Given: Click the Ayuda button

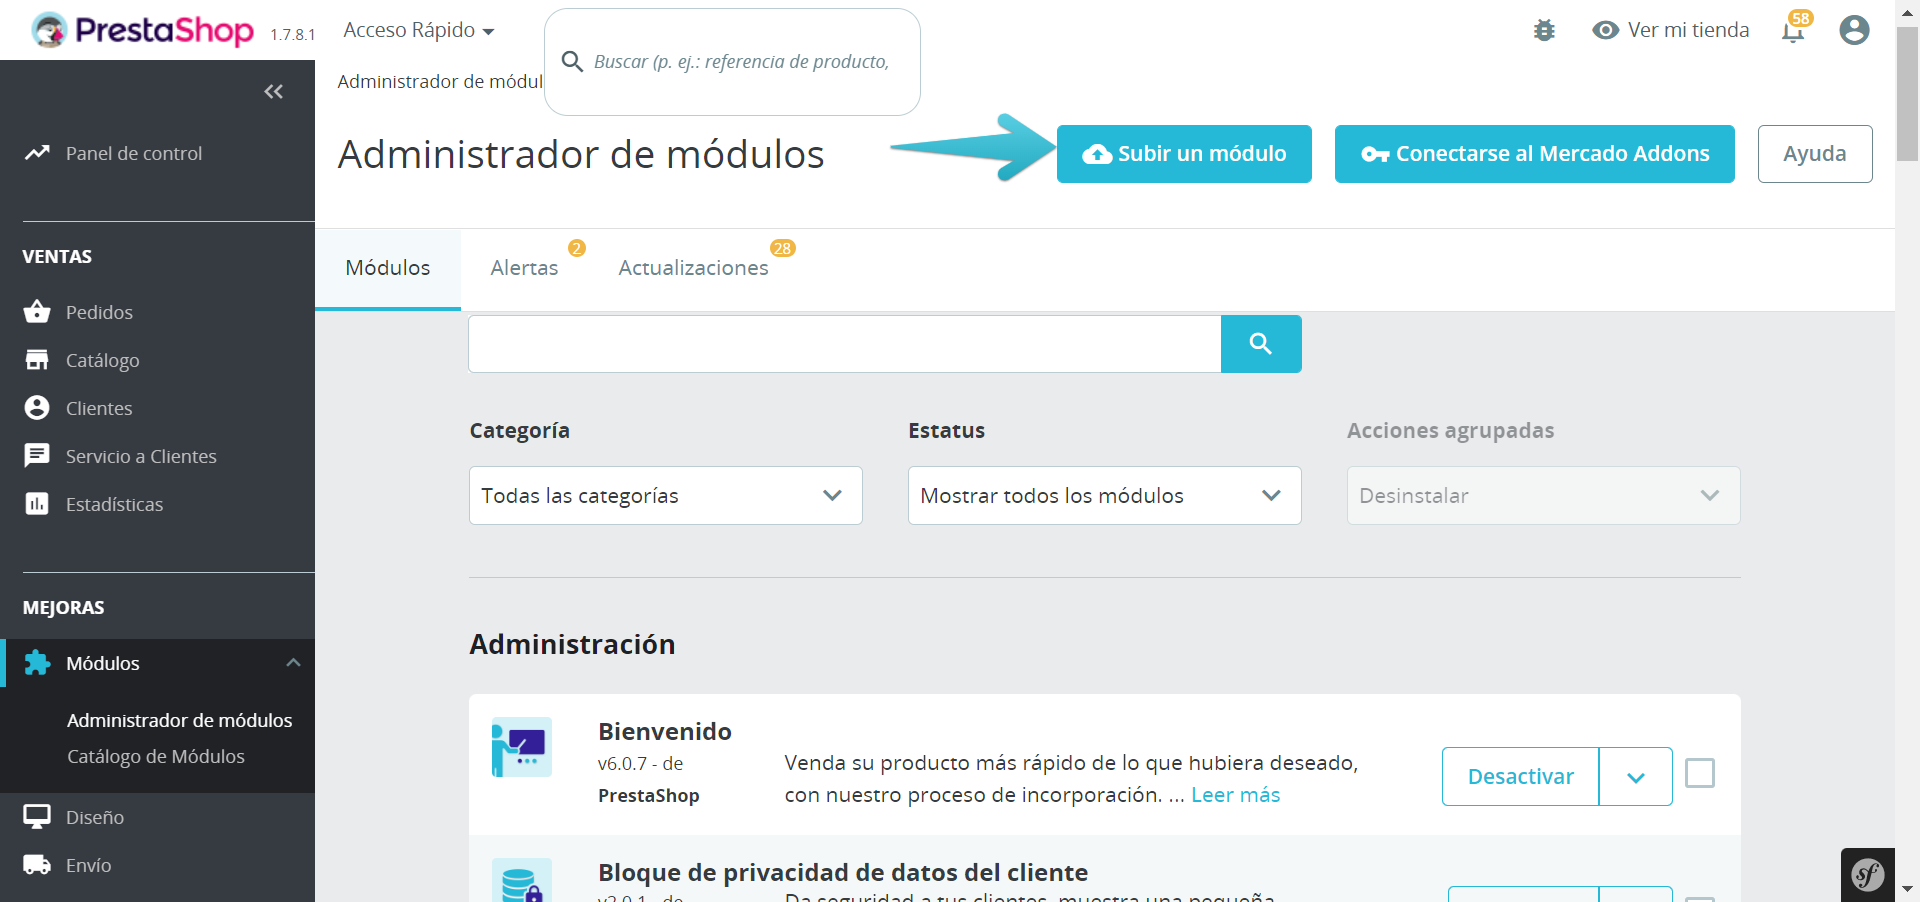Looking at the screenshot, I should 1815,154.
